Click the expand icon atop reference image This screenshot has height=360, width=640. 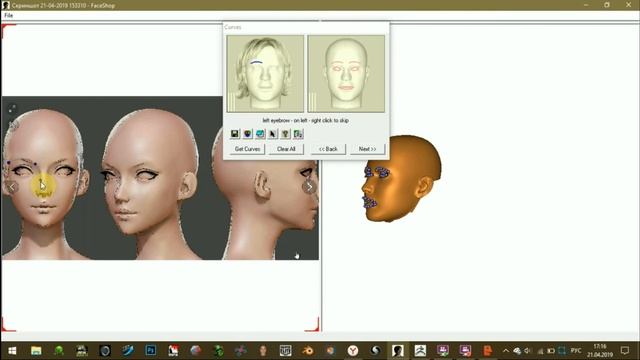click(x=12, y=108)
